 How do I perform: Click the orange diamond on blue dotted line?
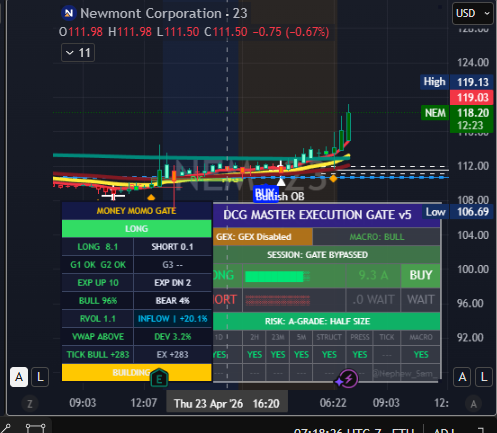[333, 179]
